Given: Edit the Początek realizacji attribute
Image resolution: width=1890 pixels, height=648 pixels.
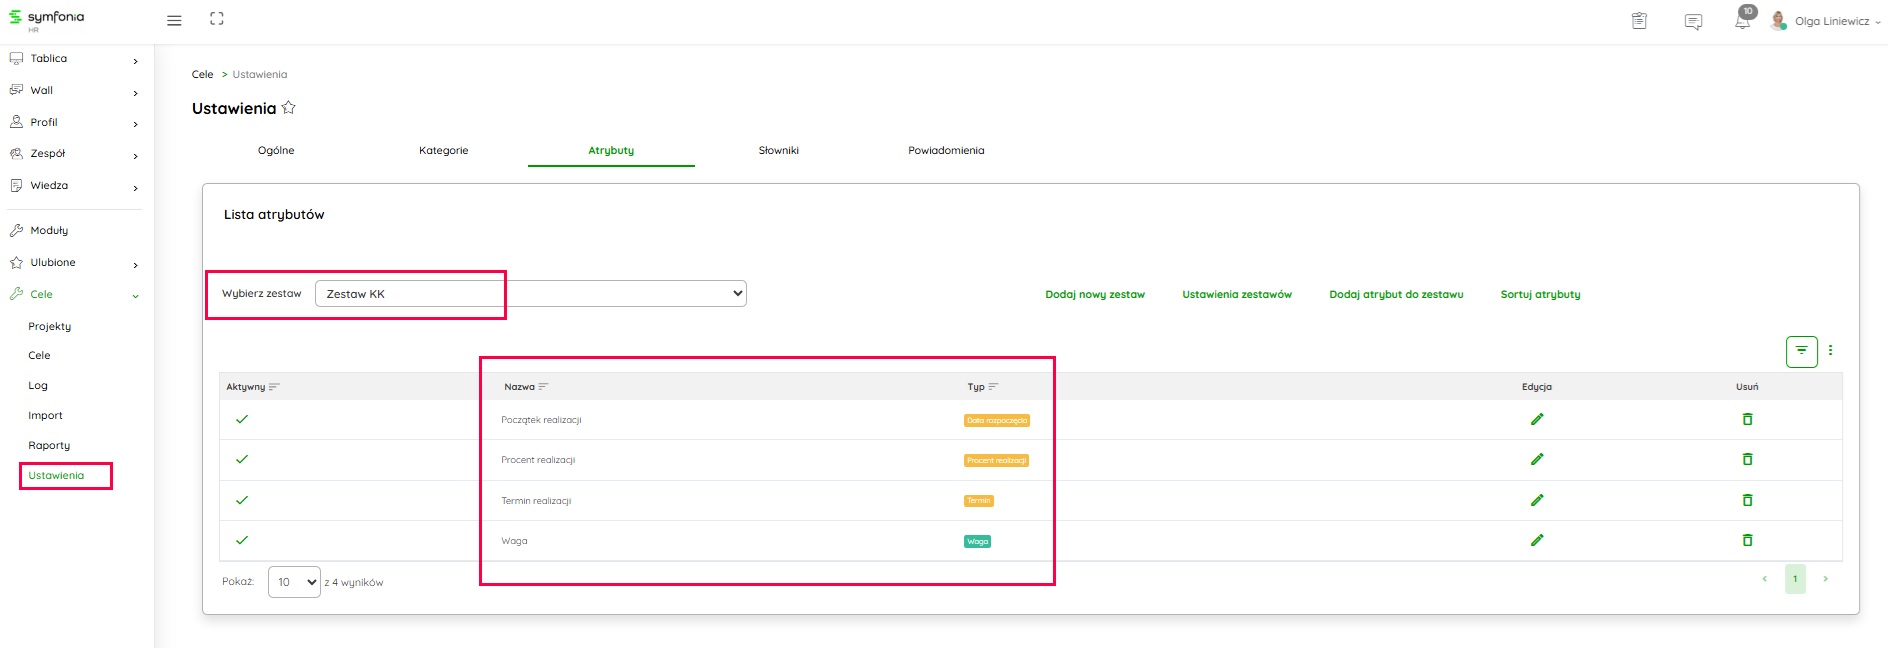Looking at the screenshot, I should [x=1537, y=419].
